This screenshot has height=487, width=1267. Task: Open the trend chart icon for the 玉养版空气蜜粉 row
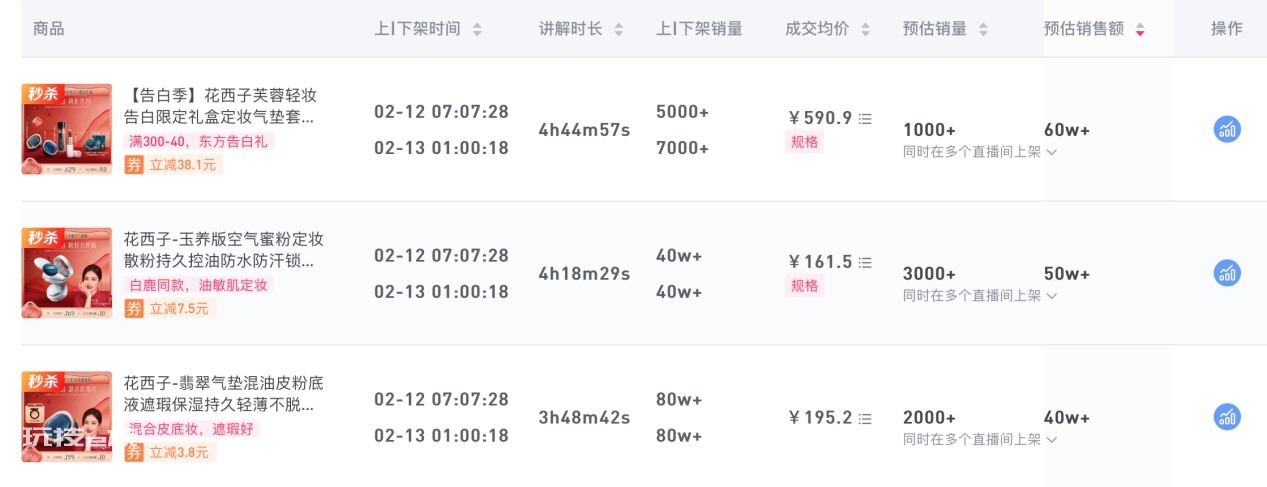pyautogui.click(x=1227, y=273)
